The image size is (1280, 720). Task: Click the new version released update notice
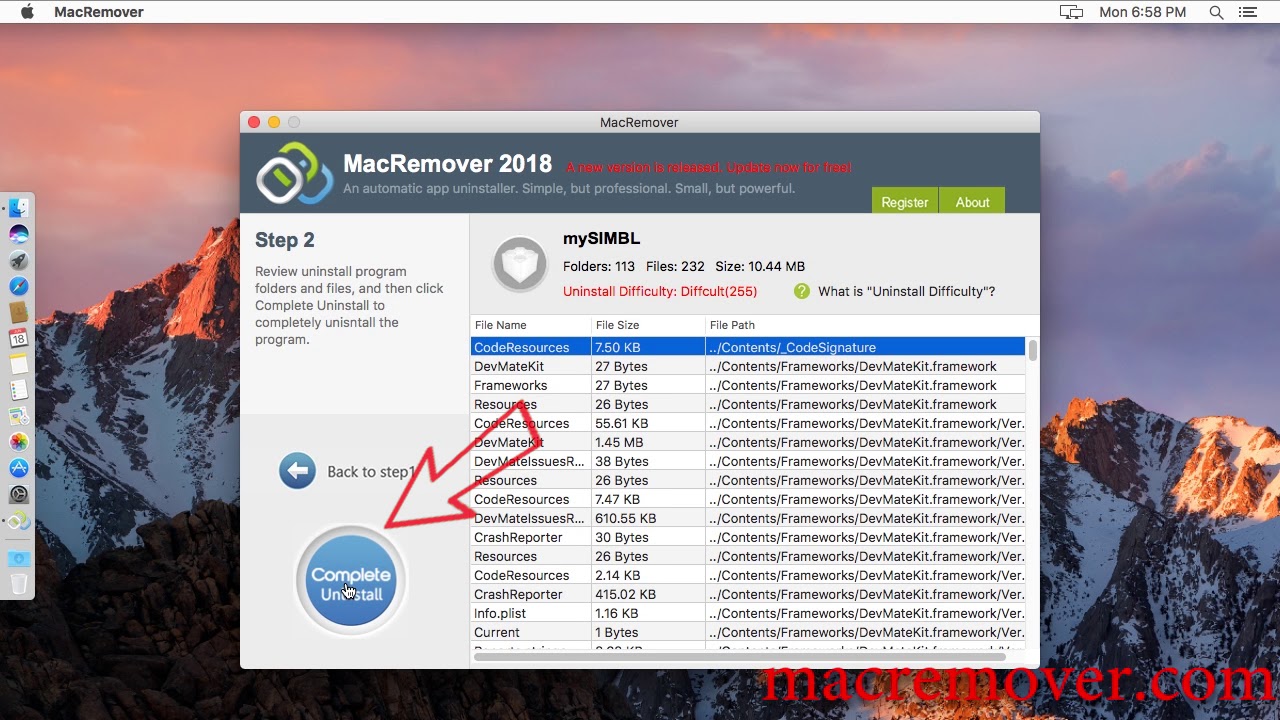pos(709,167)
